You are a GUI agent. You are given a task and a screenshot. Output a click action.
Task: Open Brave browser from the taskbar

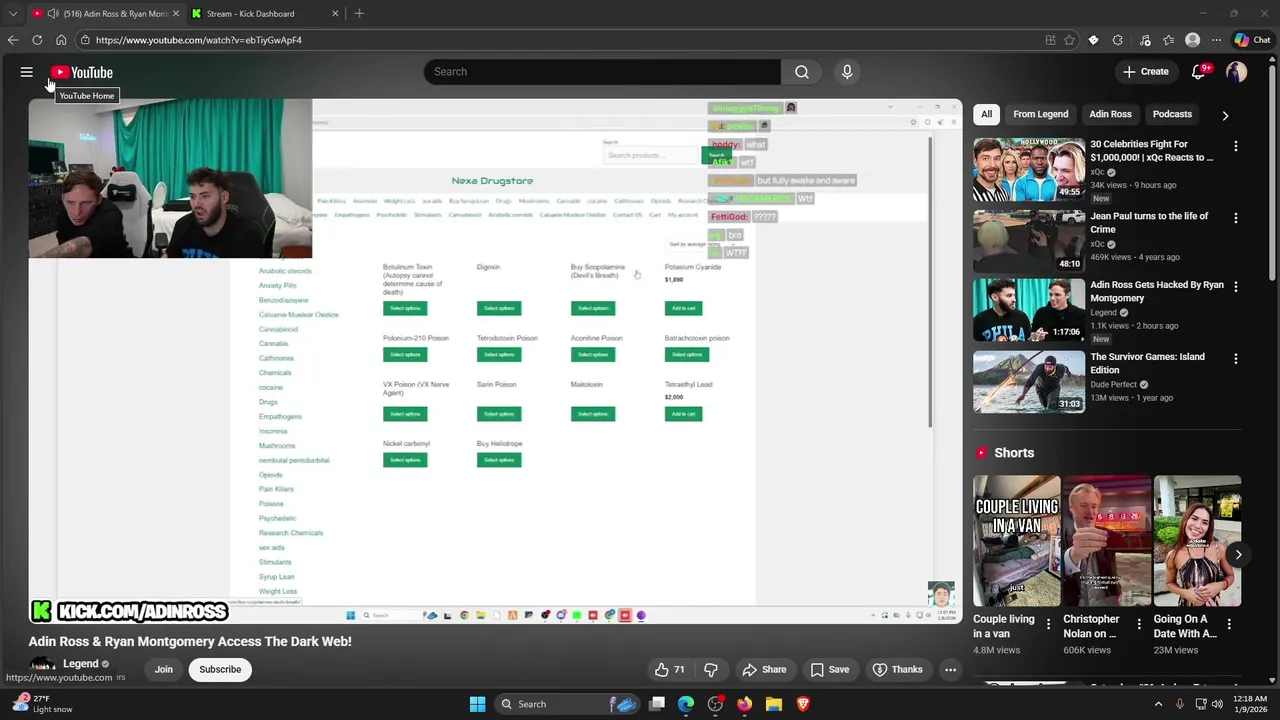802,704
